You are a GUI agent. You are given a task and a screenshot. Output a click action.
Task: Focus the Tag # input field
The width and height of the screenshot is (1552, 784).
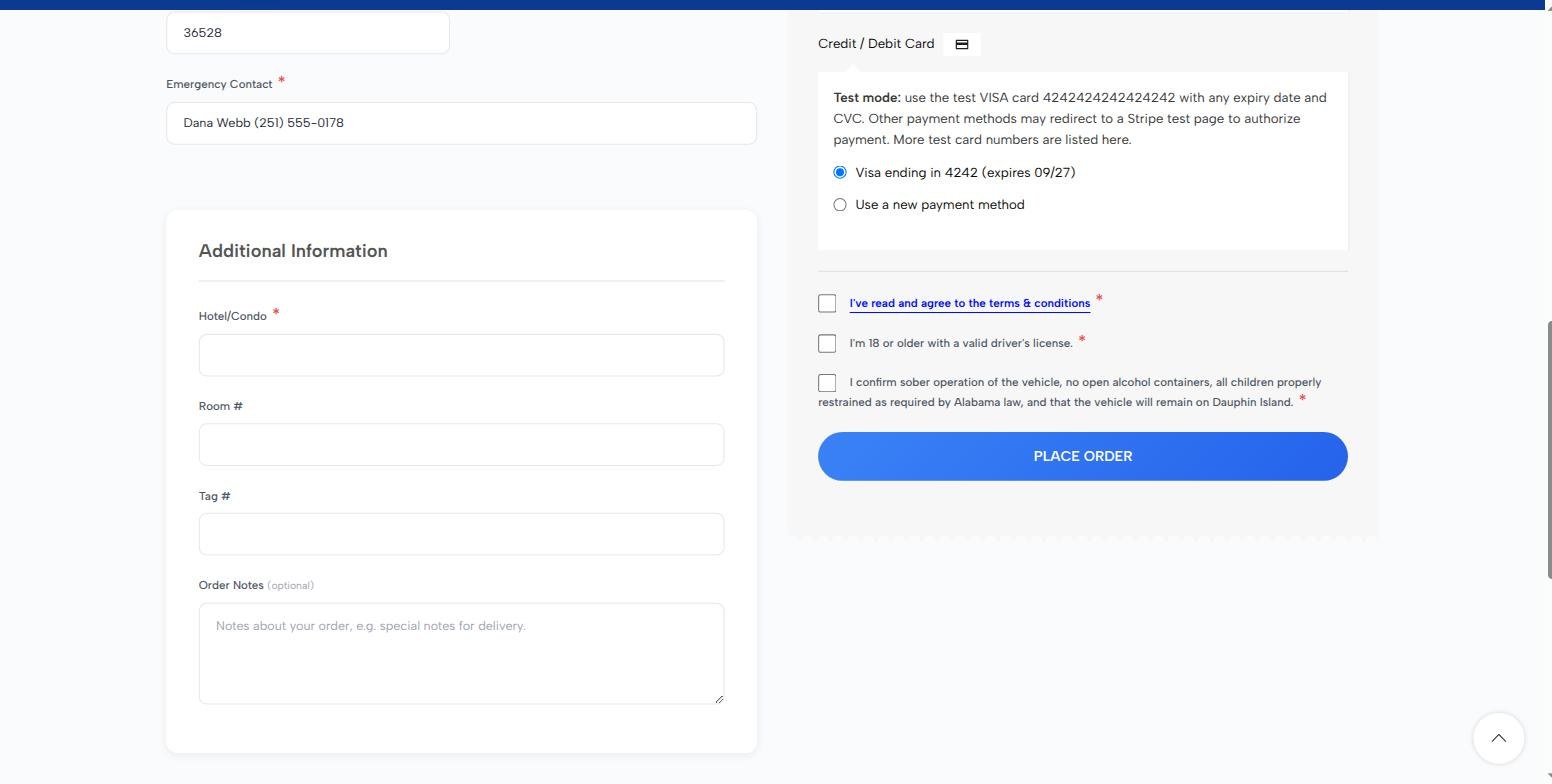click(461, 534)
